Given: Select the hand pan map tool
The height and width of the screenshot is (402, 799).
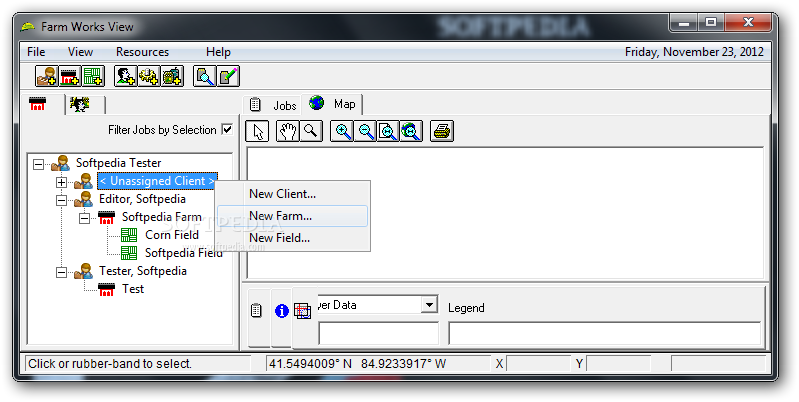Looking at the screenshot, I should tap(287, 131).
